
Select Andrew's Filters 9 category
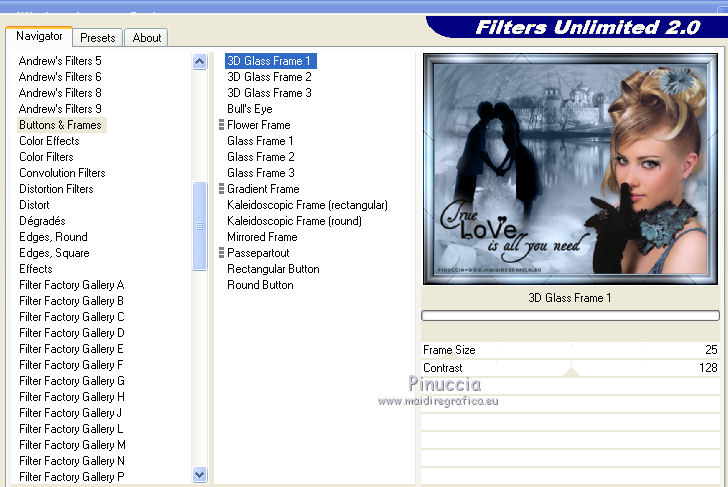tap(60, 109)
